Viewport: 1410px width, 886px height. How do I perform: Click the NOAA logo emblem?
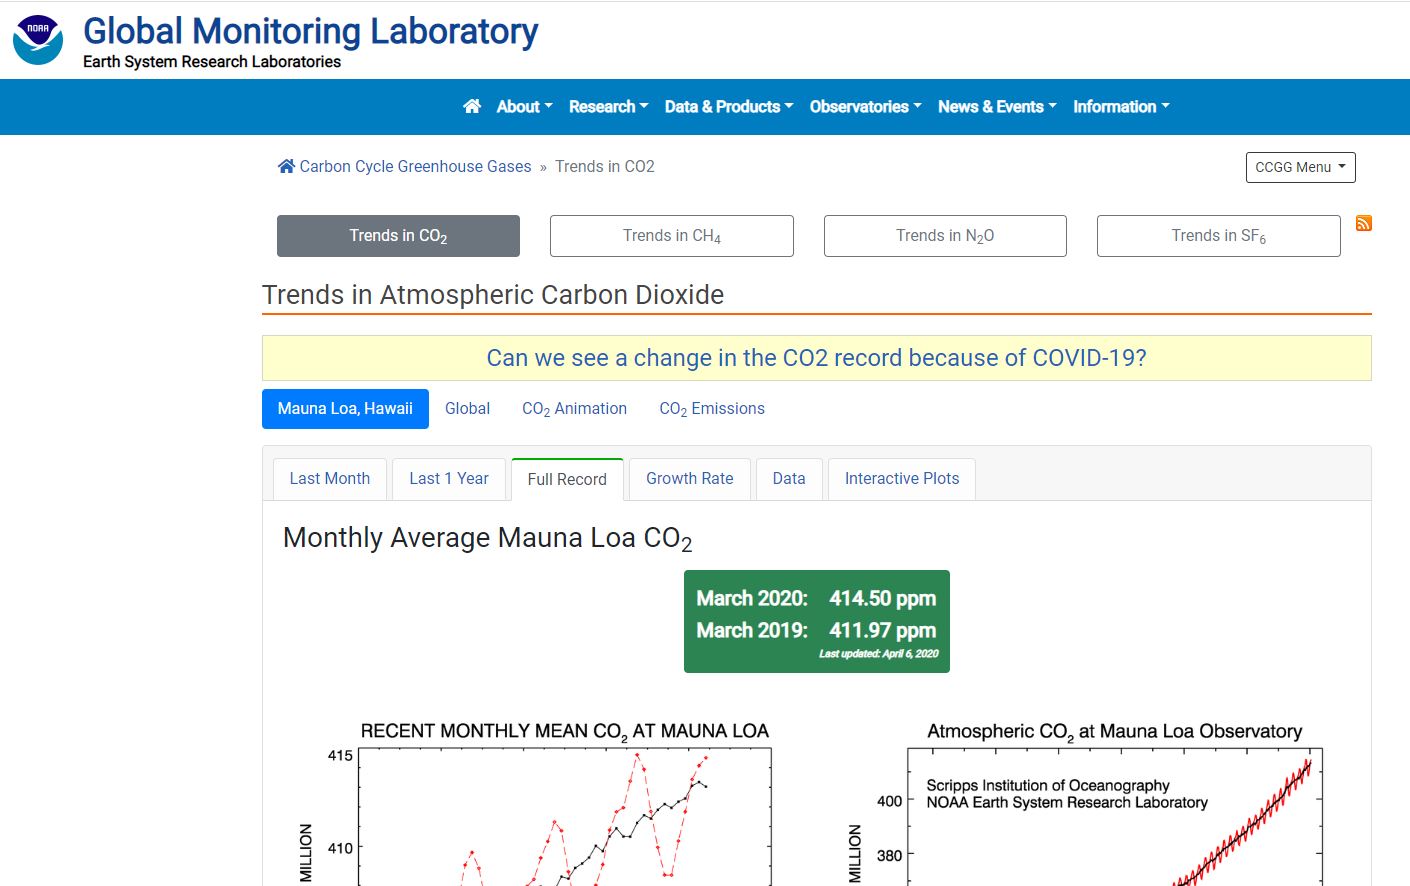[38, 40]
